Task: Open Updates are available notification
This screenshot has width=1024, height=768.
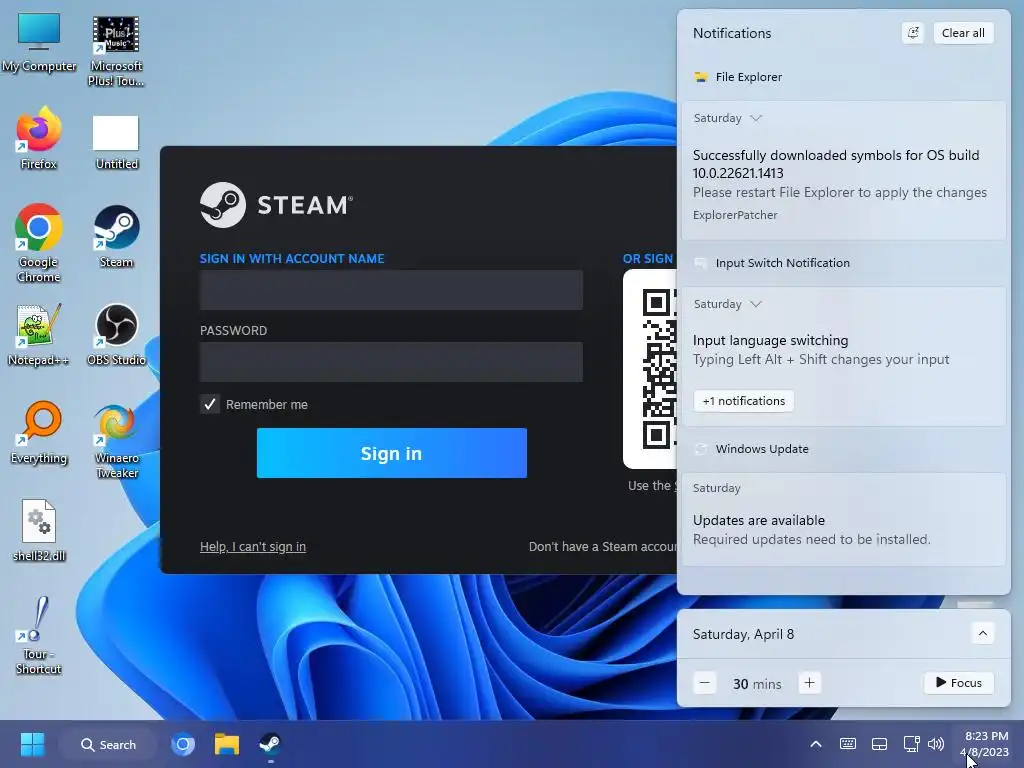Action: [x=844, y=520]
